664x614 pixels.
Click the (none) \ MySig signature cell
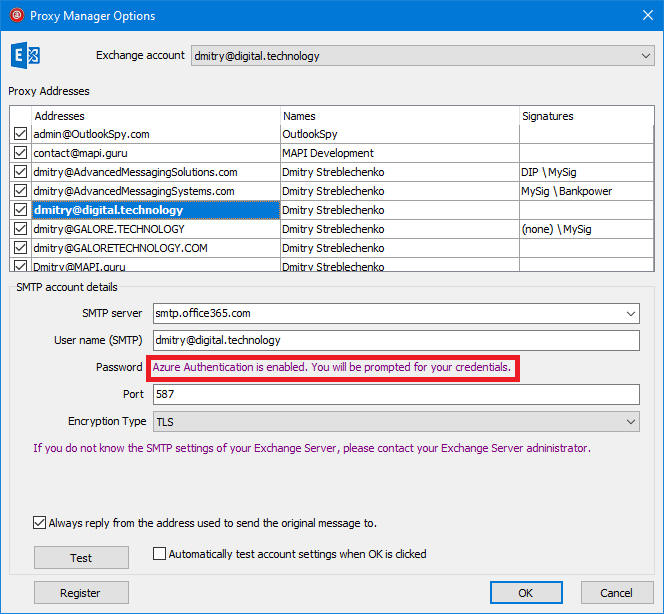tap(587, 229)
